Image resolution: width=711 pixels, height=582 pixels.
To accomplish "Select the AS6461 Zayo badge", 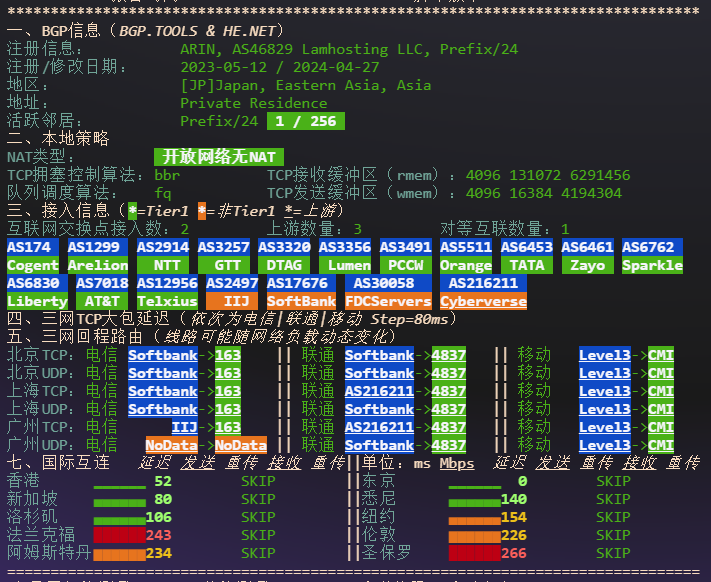I will click(x=588, y=256).
